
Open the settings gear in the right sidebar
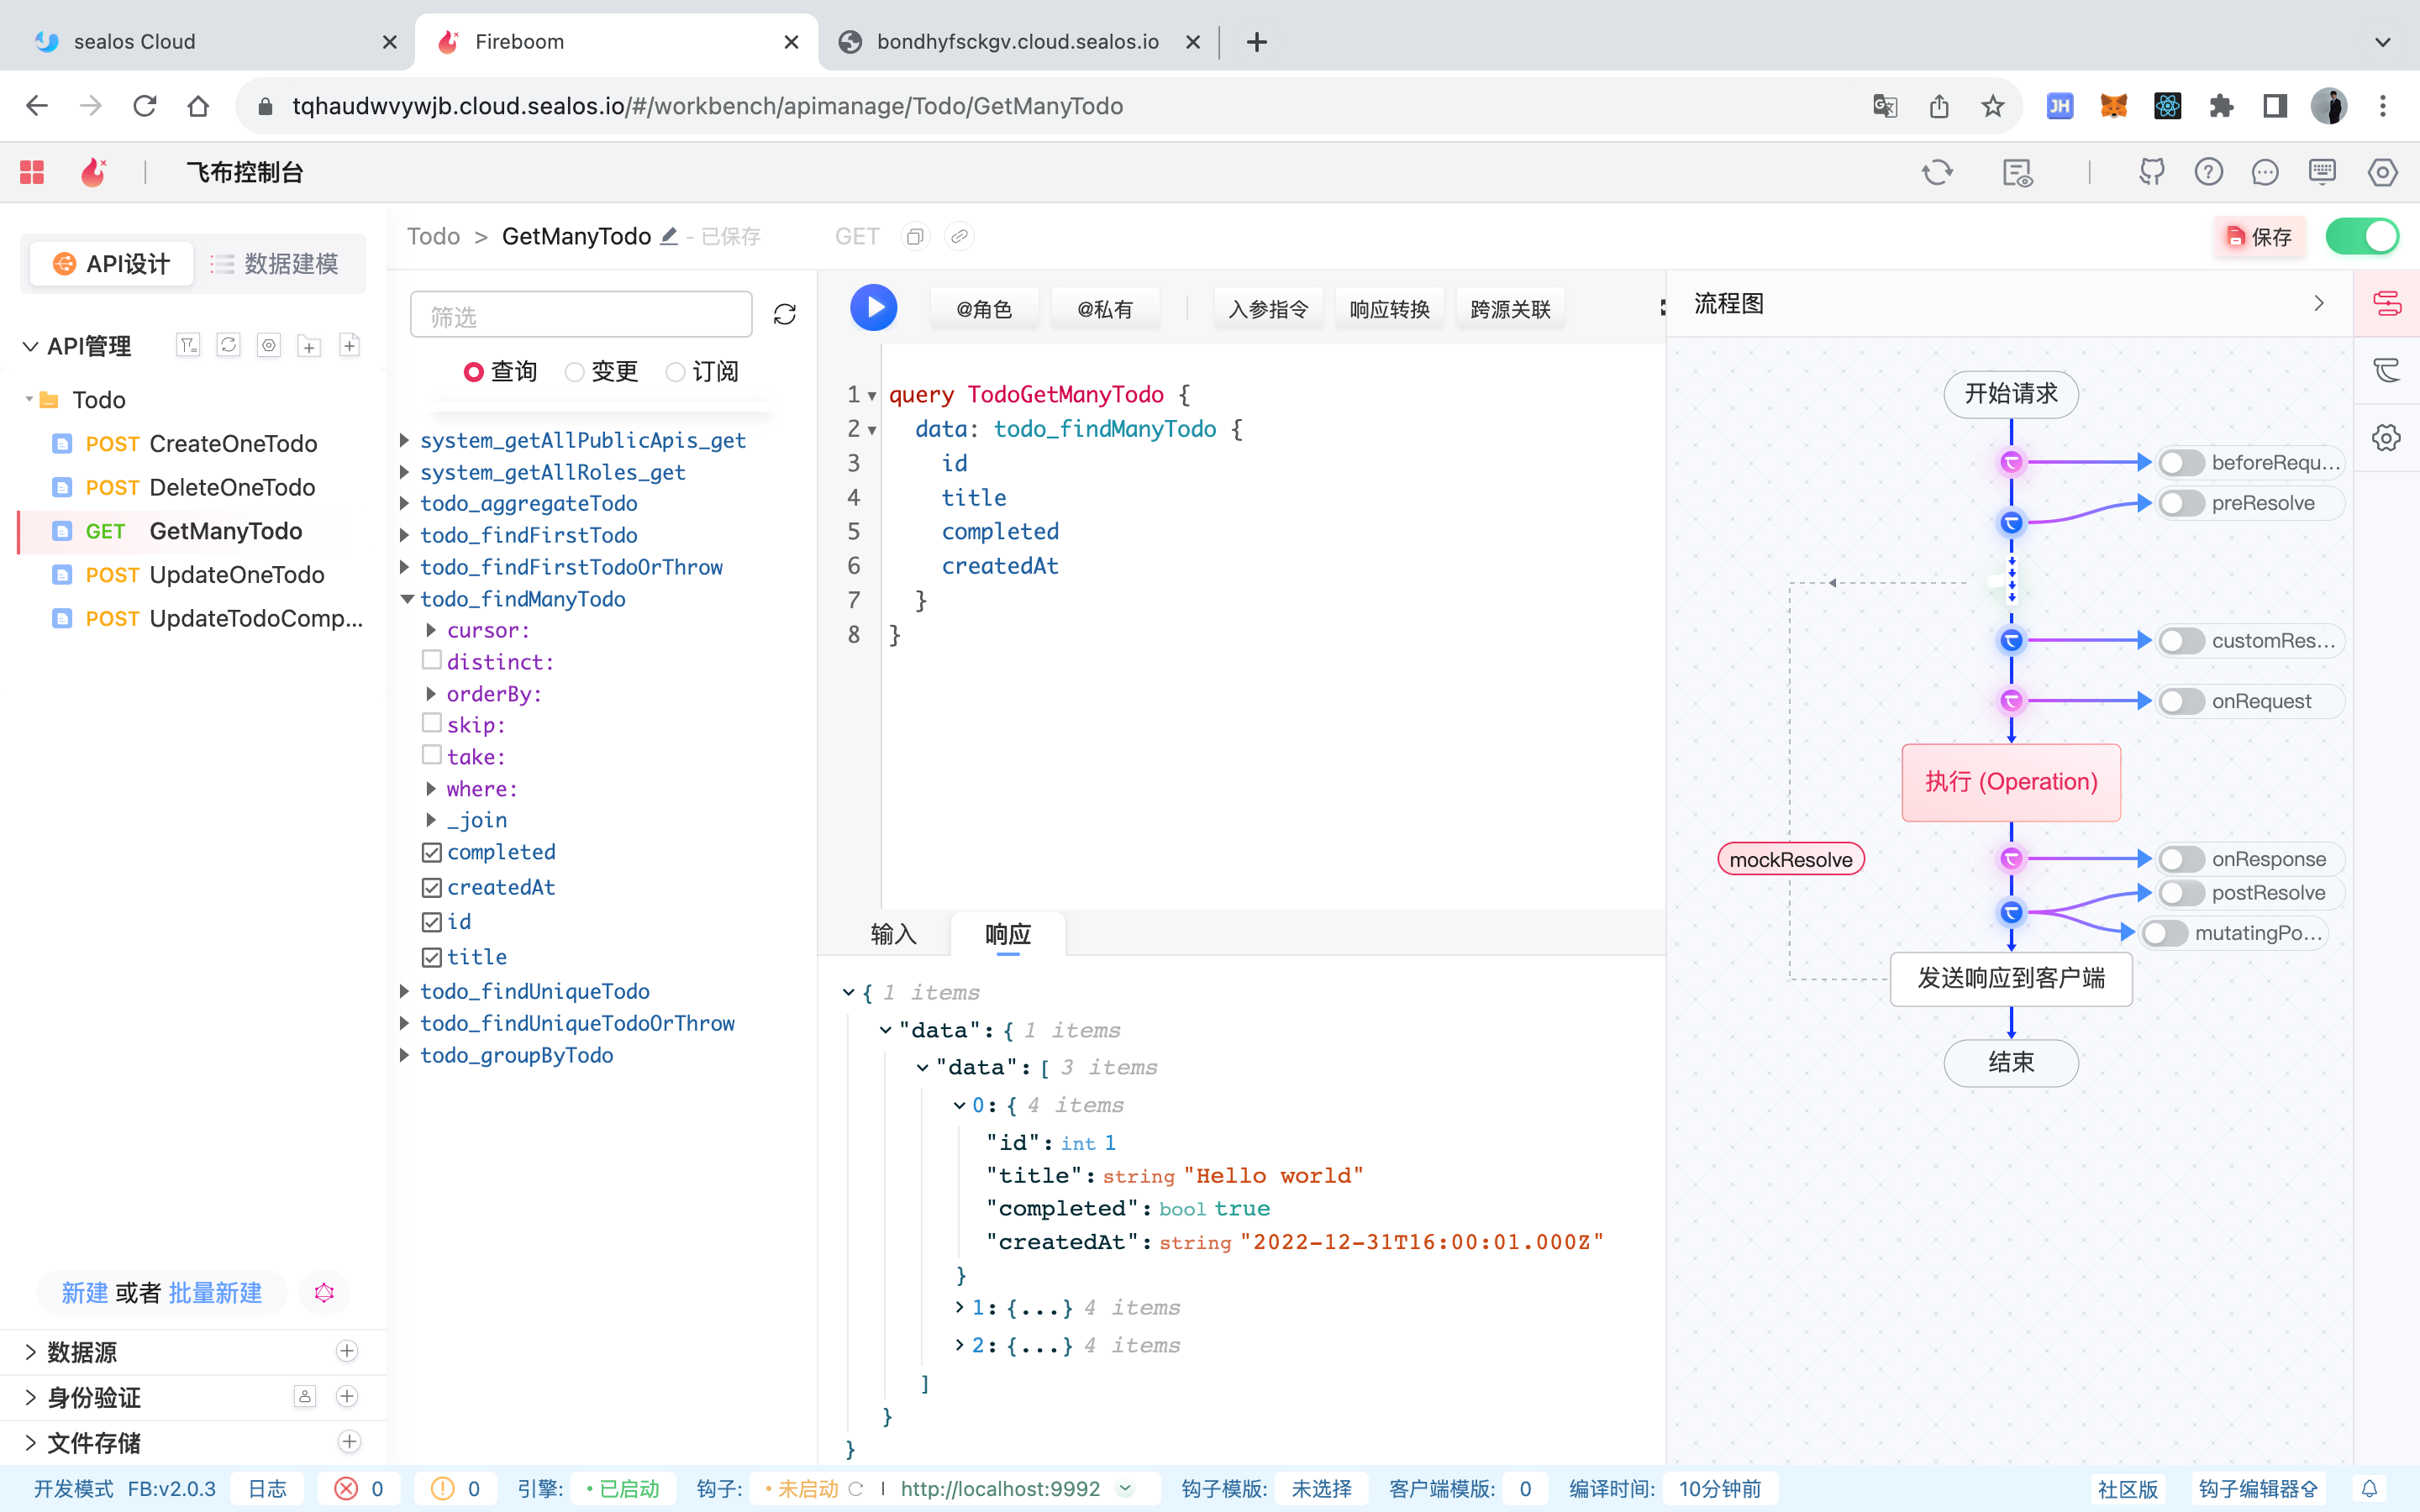pyautogui.click(x=2386, y=438)
